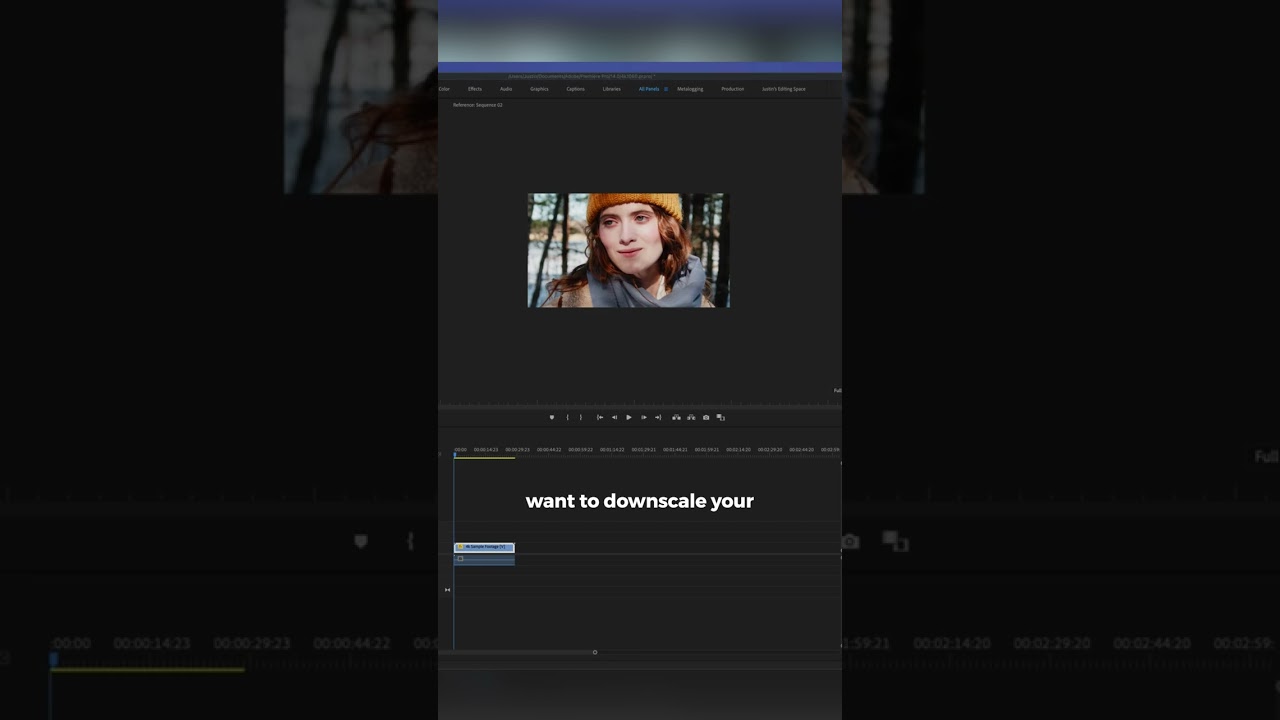Open the Metalogging workspace tab
The image size is (1280, 720).
coord(690,89)
